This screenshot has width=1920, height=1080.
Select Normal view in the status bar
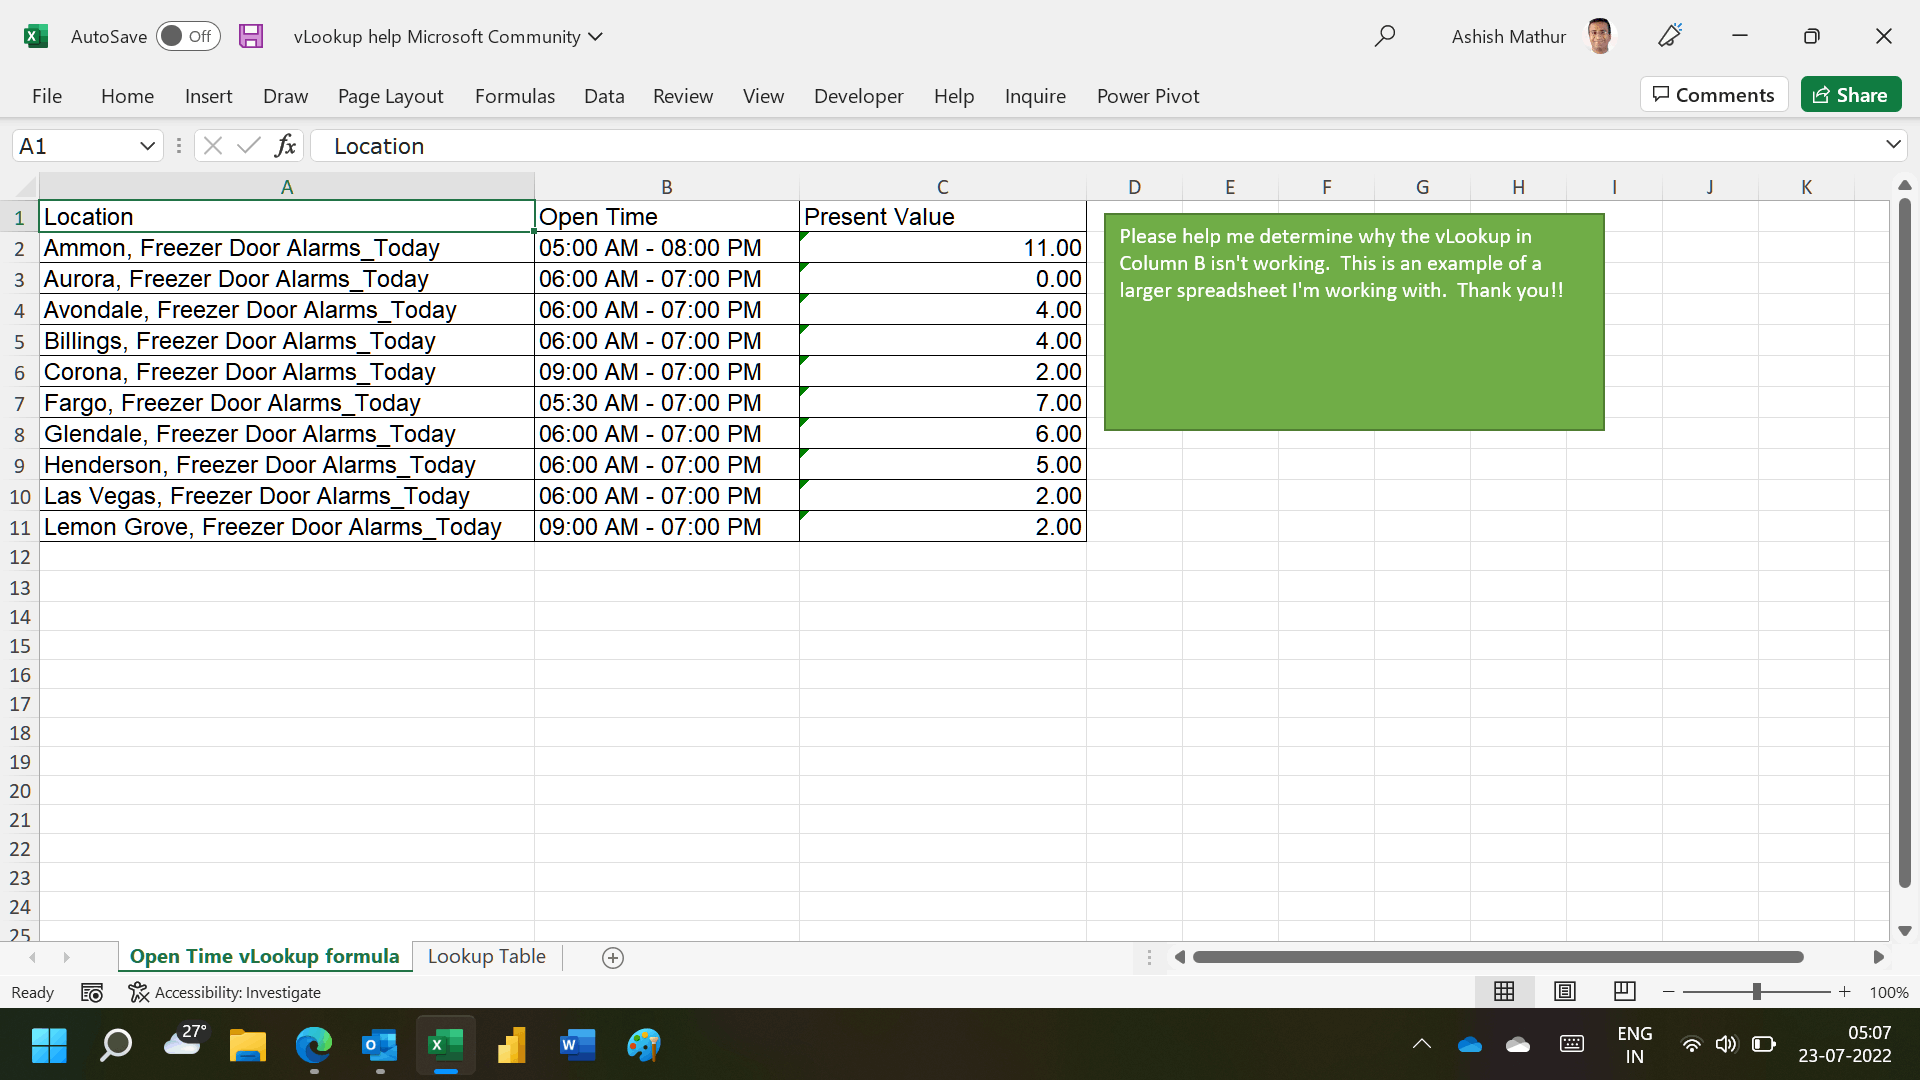pyautogui.click(x=1504, y=991)
